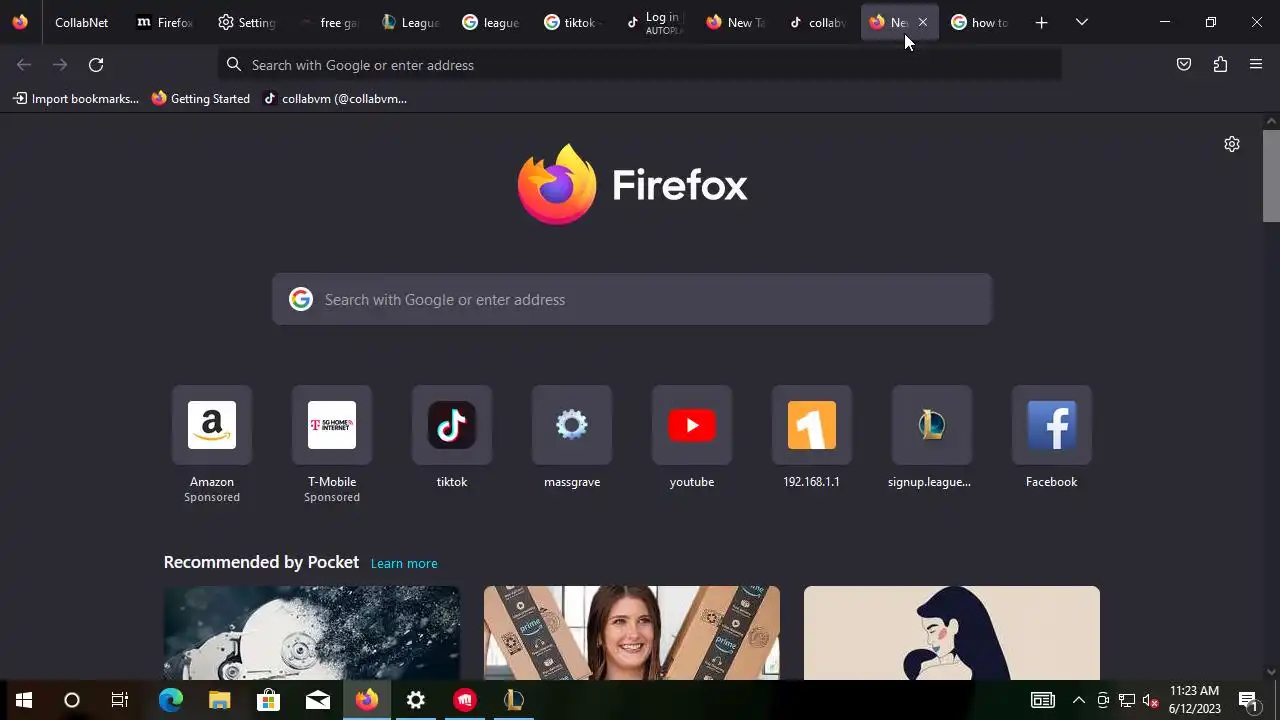Open the tiktok shortcut tile
Image resolution: width=1280 pixels, height=720 pixels.
452,425
